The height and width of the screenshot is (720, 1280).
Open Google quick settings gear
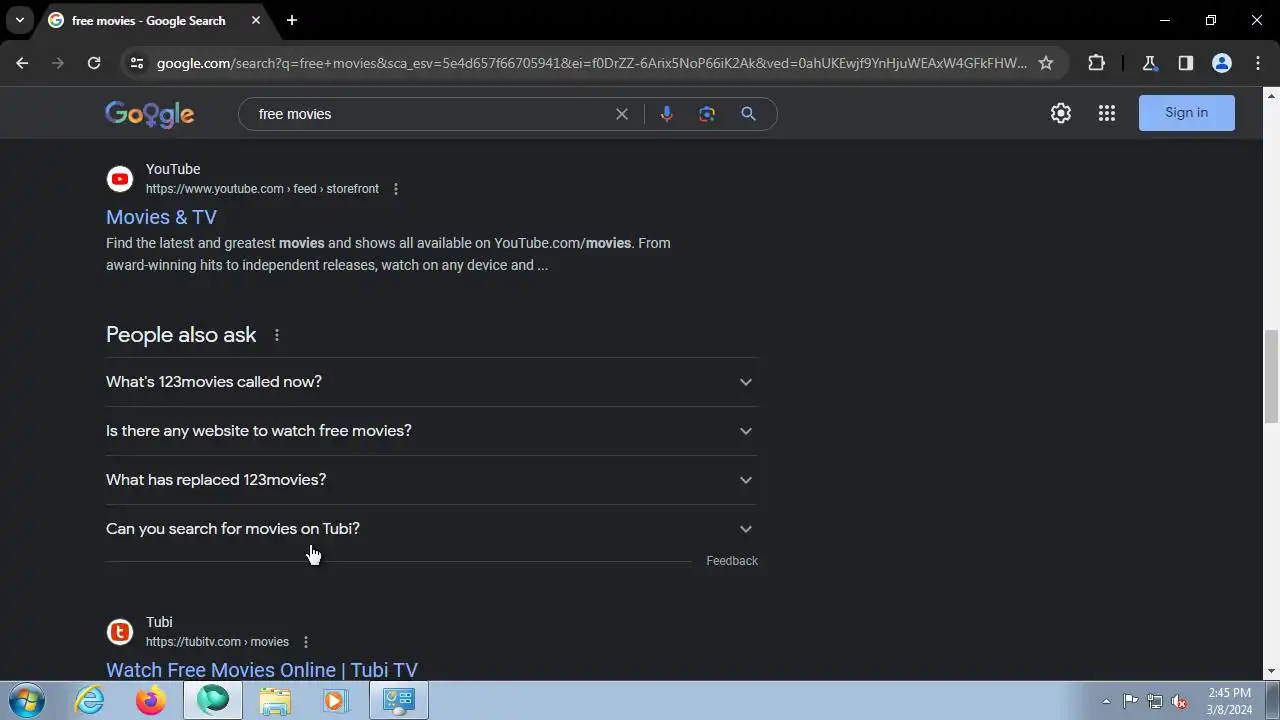pos(1061,113)
